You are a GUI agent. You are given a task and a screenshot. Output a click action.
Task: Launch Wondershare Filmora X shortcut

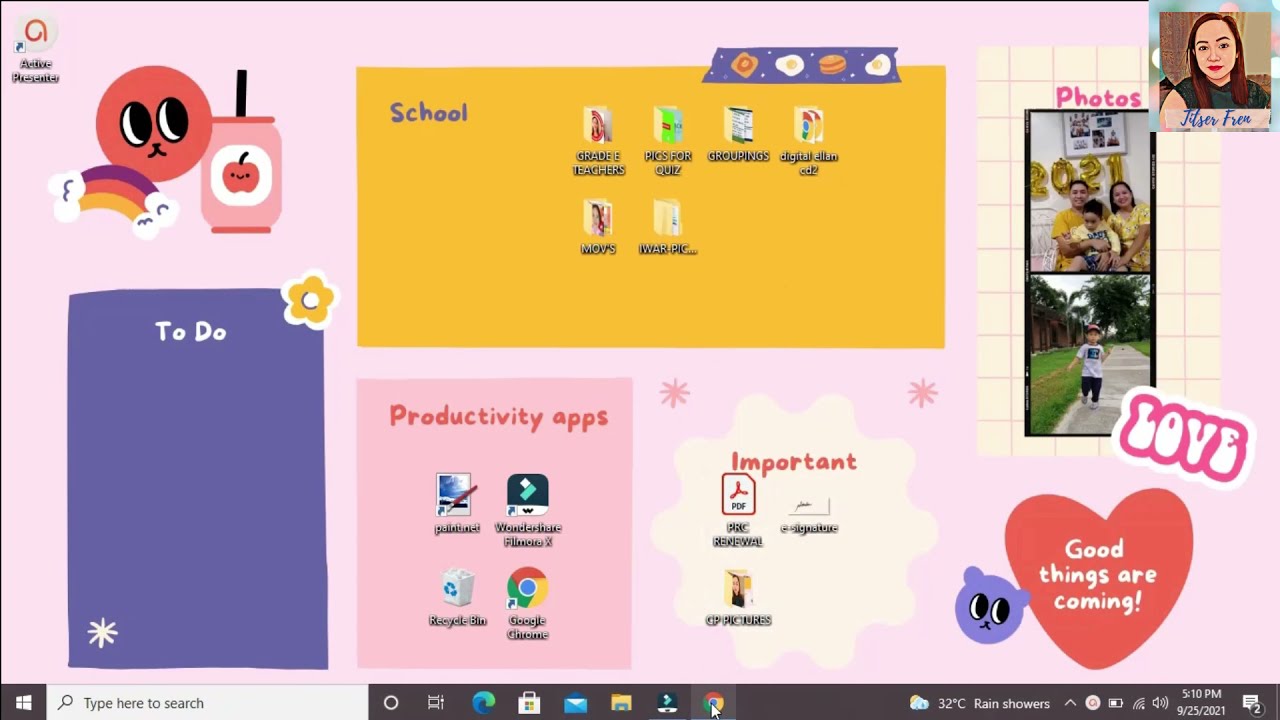[528, 511]
